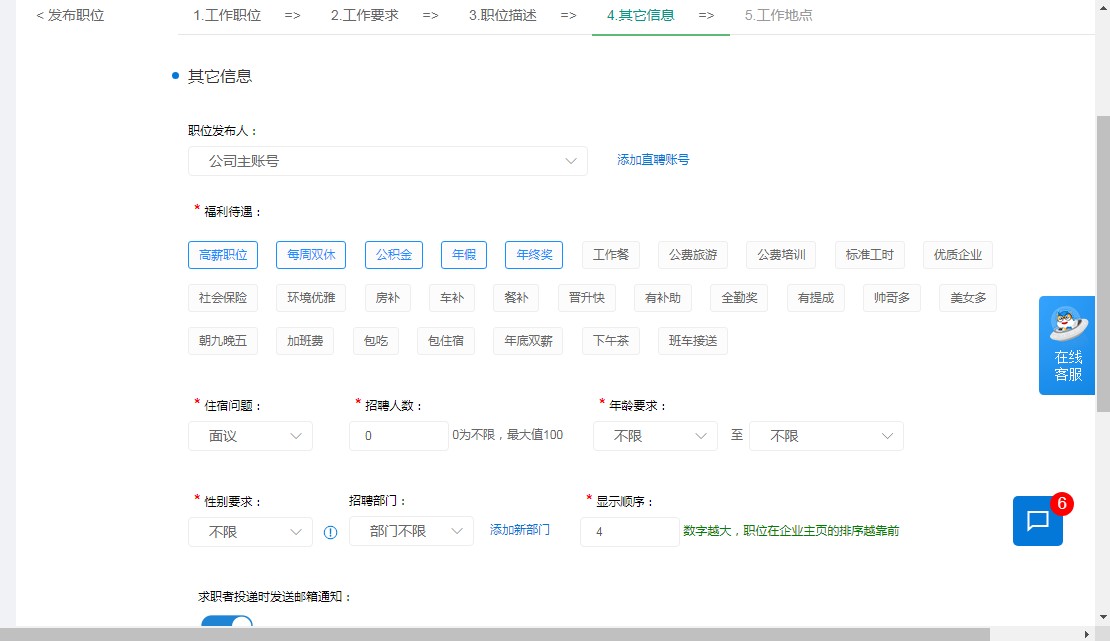Open the chat icon showing 6 unread messages
This screenshot has height=641, width=1110.
click(x=1037, y=521)
